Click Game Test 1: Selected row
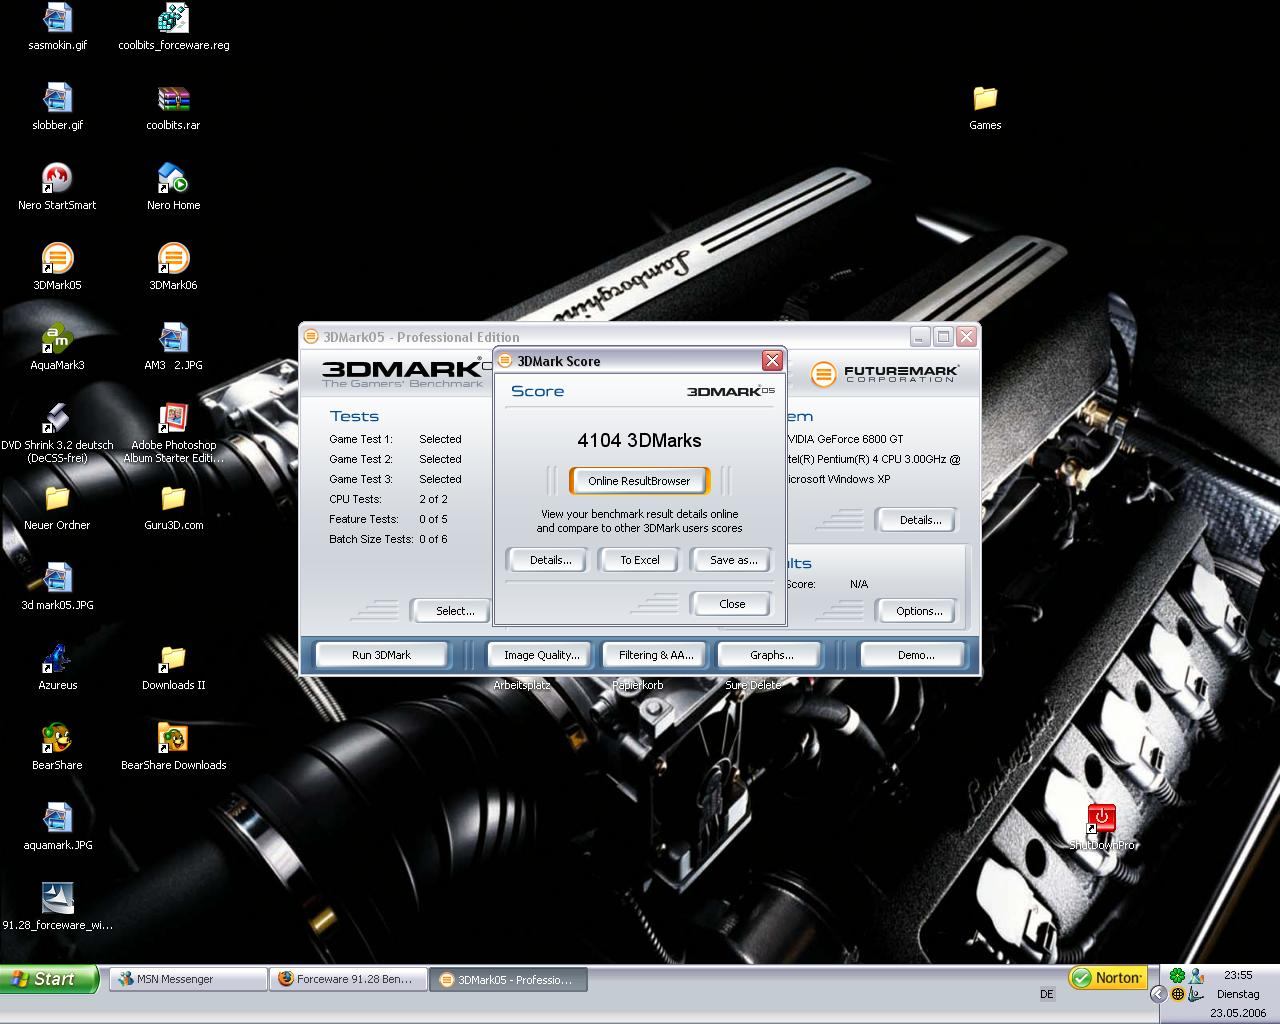This screenshot has height=1024, width=1280. 395,439
